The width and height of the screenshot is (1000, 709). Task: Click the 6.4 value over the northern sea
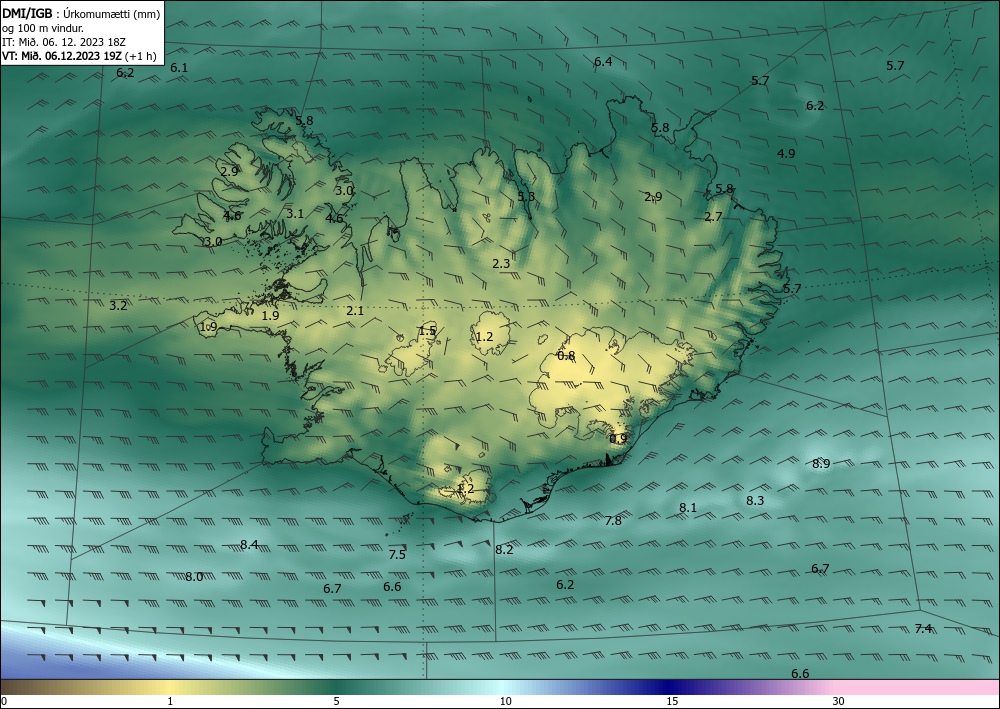(x=603, y=62)
